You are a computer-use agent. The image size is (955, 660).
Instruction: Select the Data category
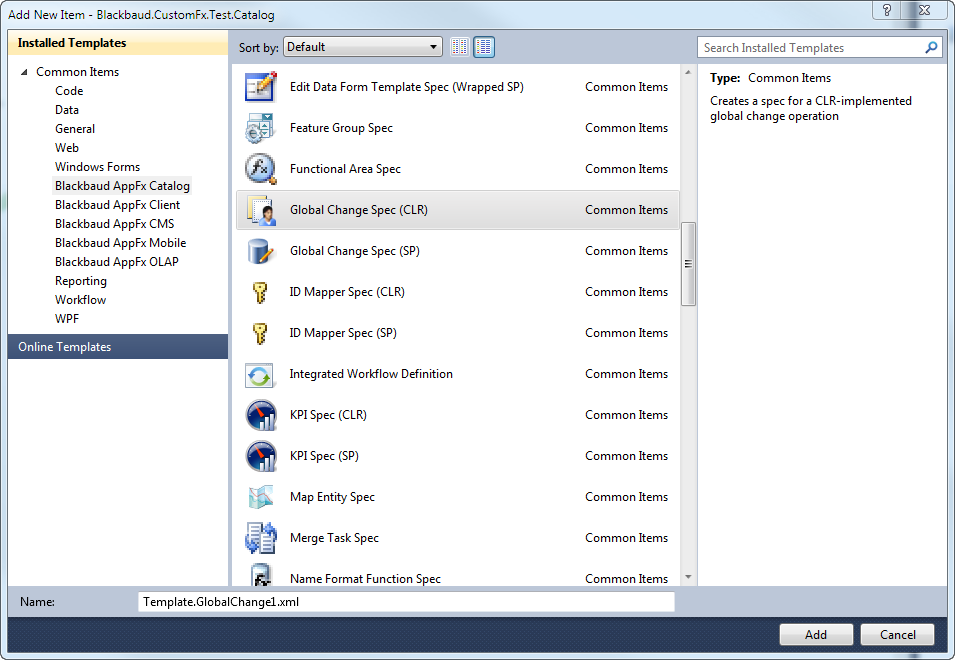(x=67, y=110)
